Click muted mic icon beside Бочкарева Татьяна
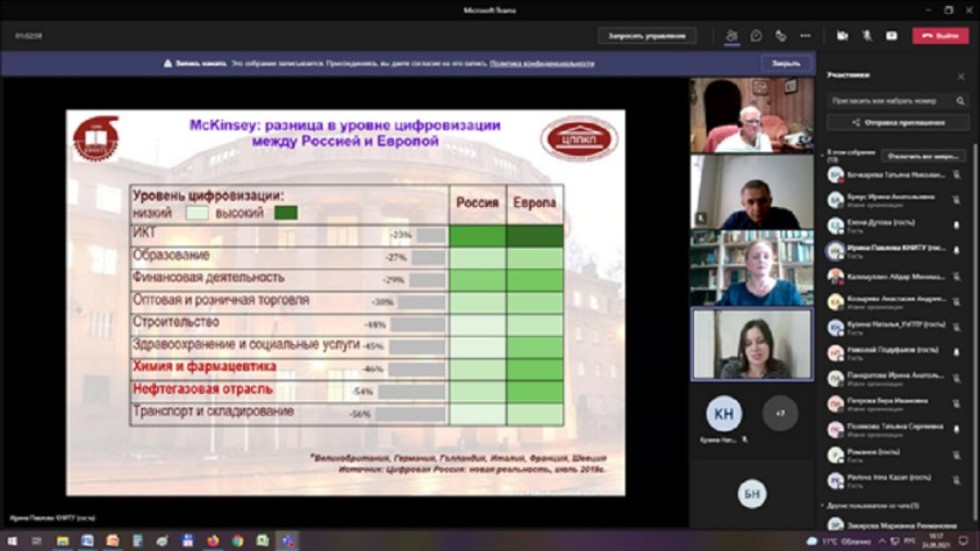 click(956, 175)
